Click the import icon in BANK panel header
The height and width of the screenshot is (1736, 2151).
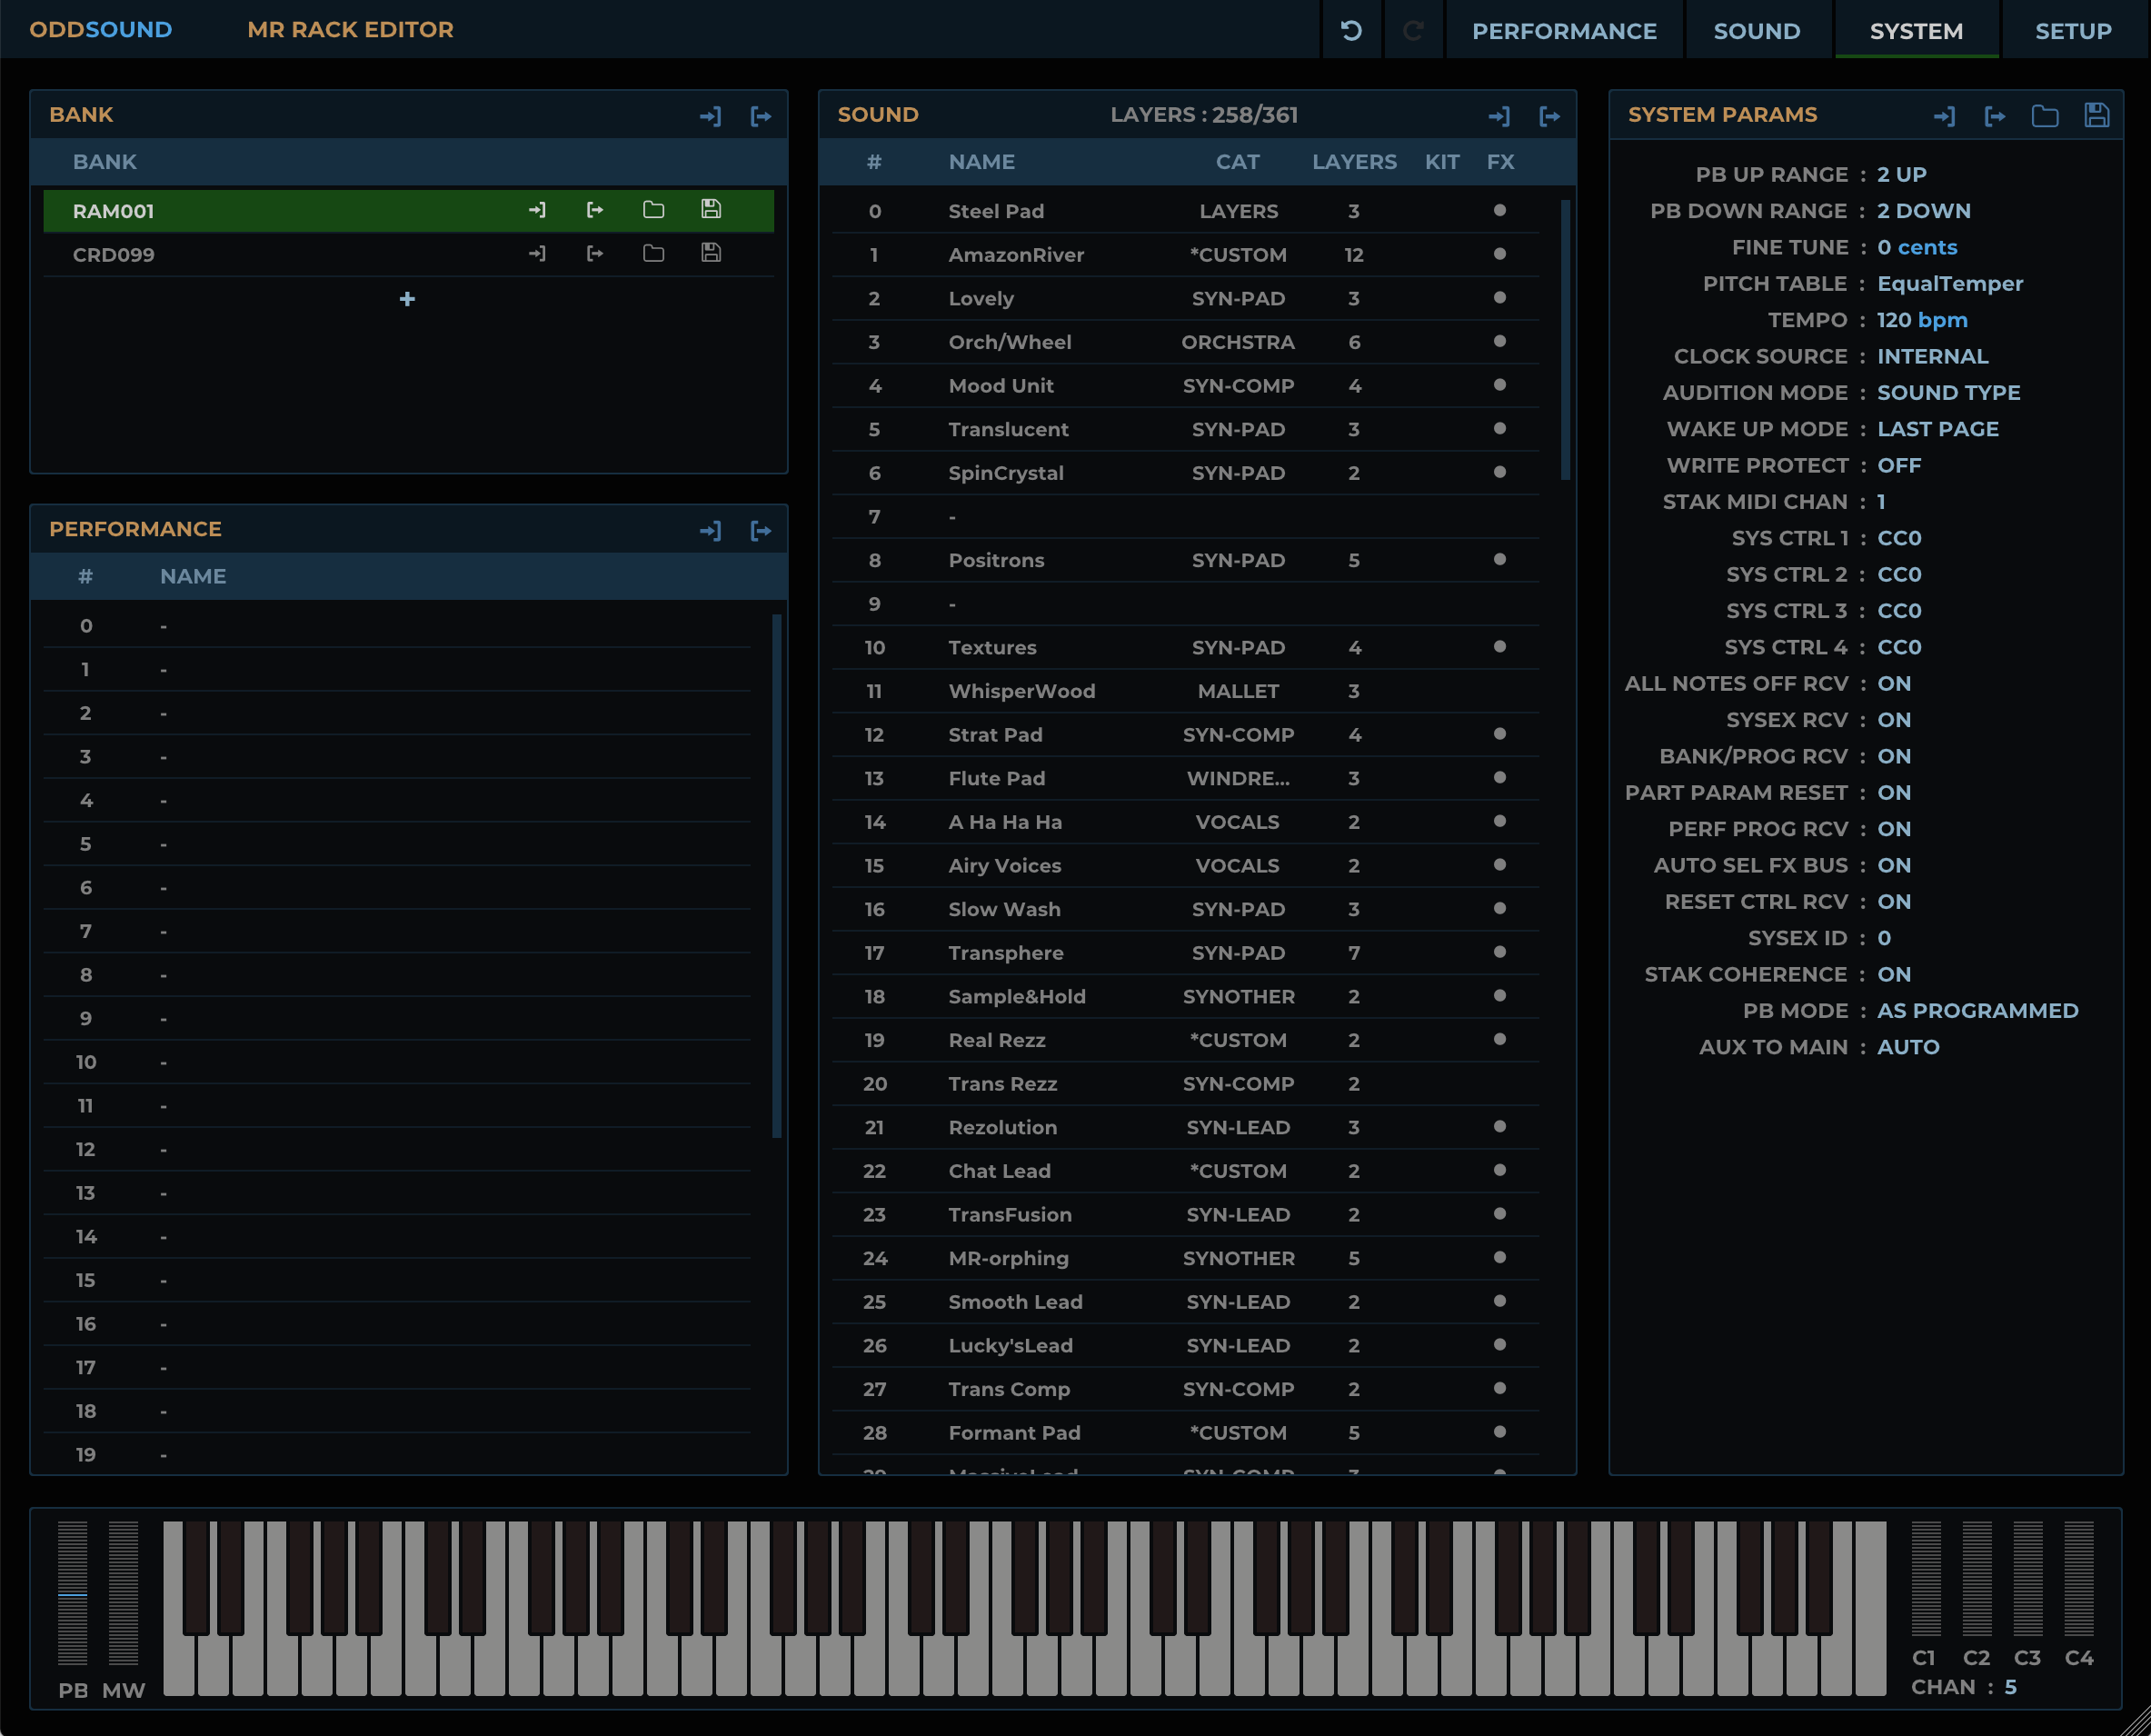(x=710, y=116)
